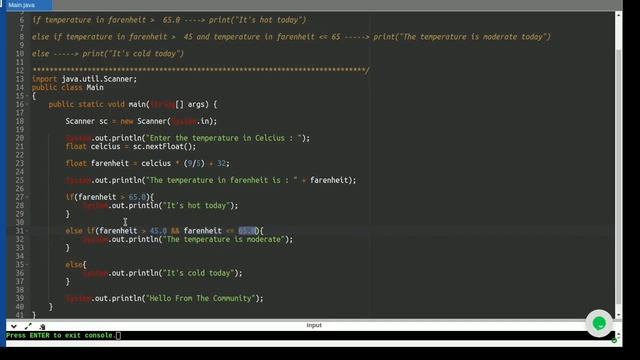
Task: Click "The temperature in farenheit is" println
Action: pyautogui.click(x=211, y=180)
